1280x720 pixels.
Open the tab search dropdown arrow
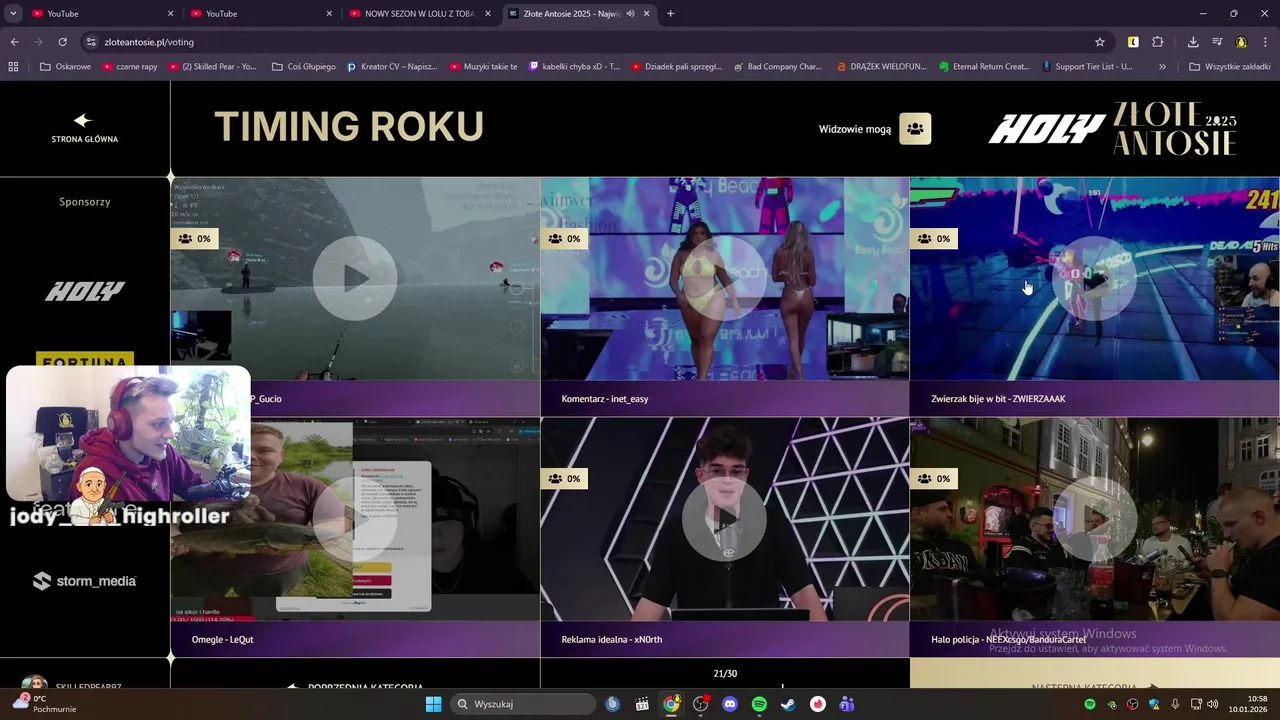(12, 14)
